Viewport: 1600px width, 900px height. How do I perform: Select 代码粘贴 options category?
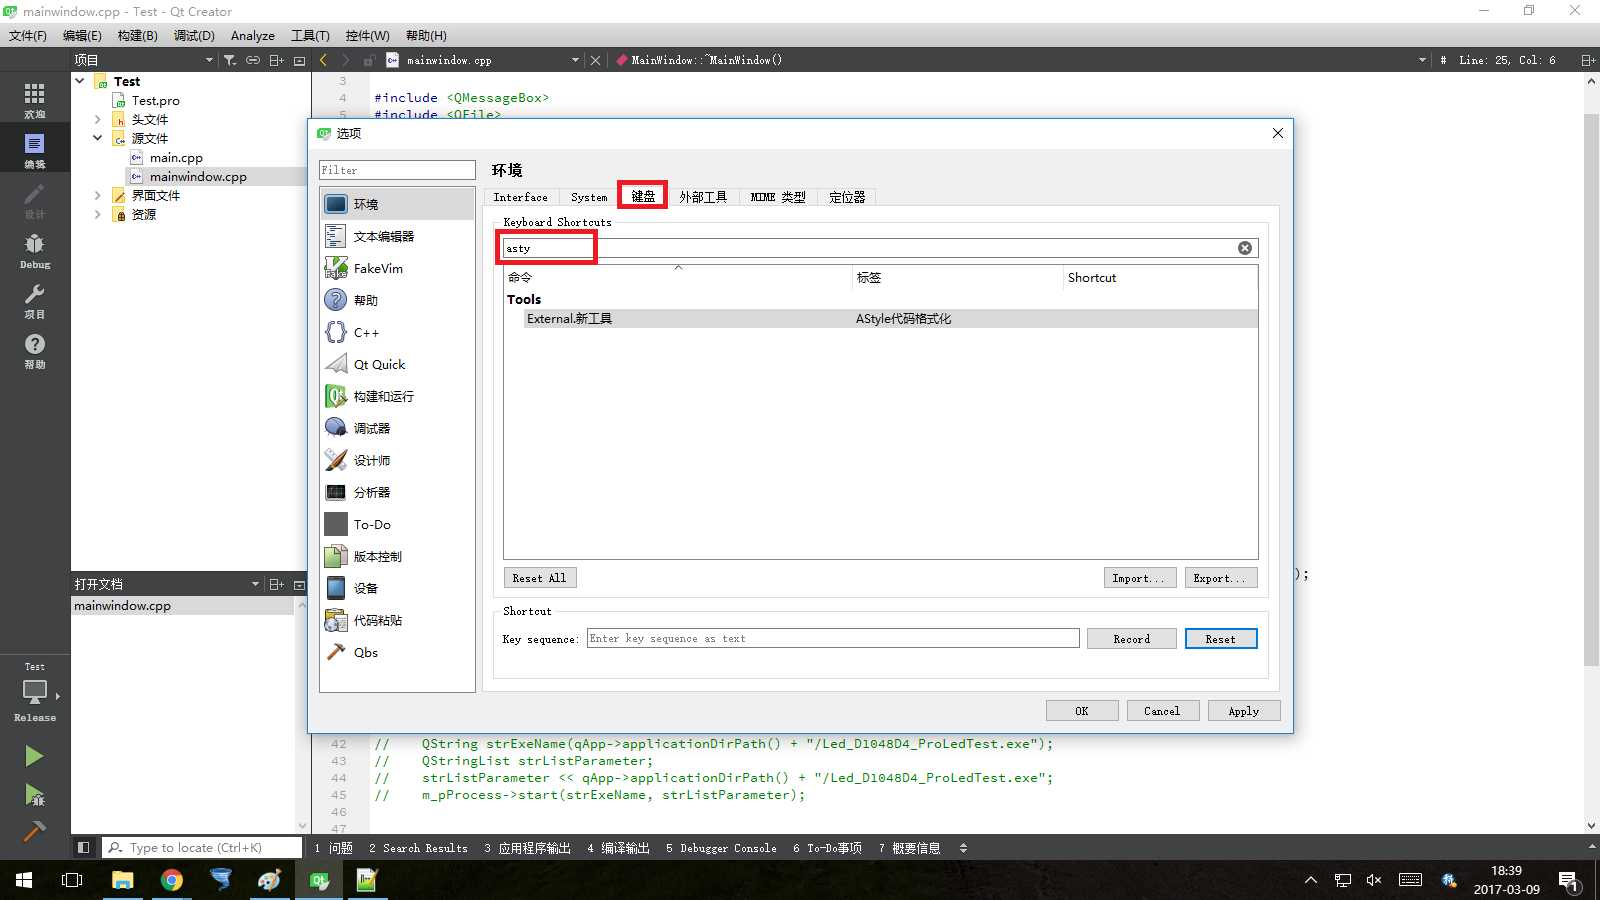click(x=397, y=620)
